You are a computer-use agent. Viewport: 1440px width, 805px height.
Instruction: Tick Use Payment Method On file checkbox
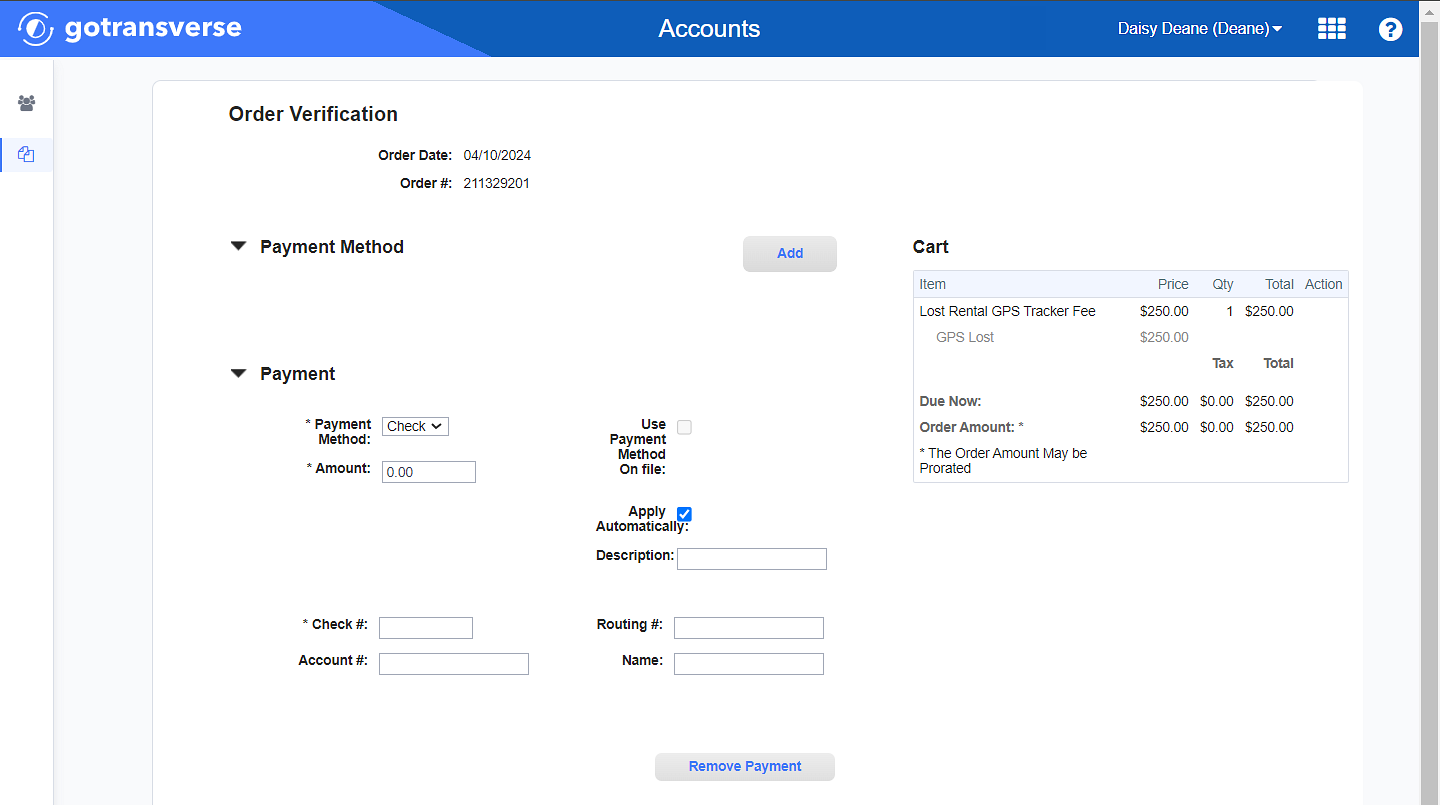pyautogui.click(x=684, y=427)
